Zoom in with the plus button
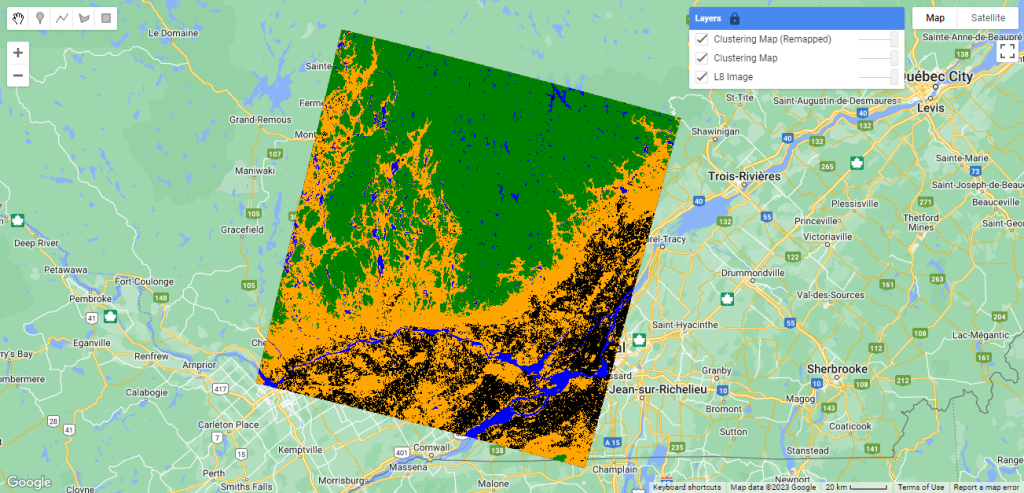This screenshot has height=493, width=1024. click(18, 52)
